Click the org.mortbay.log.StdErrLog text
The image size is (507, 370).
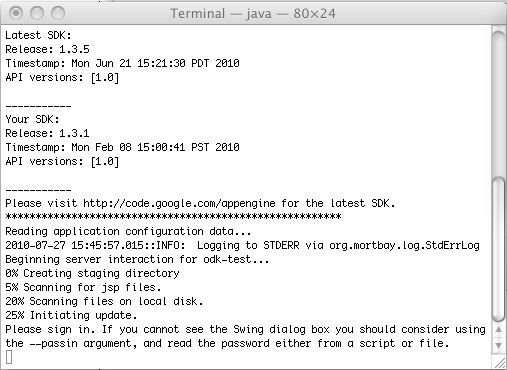(x=404, y=245)
